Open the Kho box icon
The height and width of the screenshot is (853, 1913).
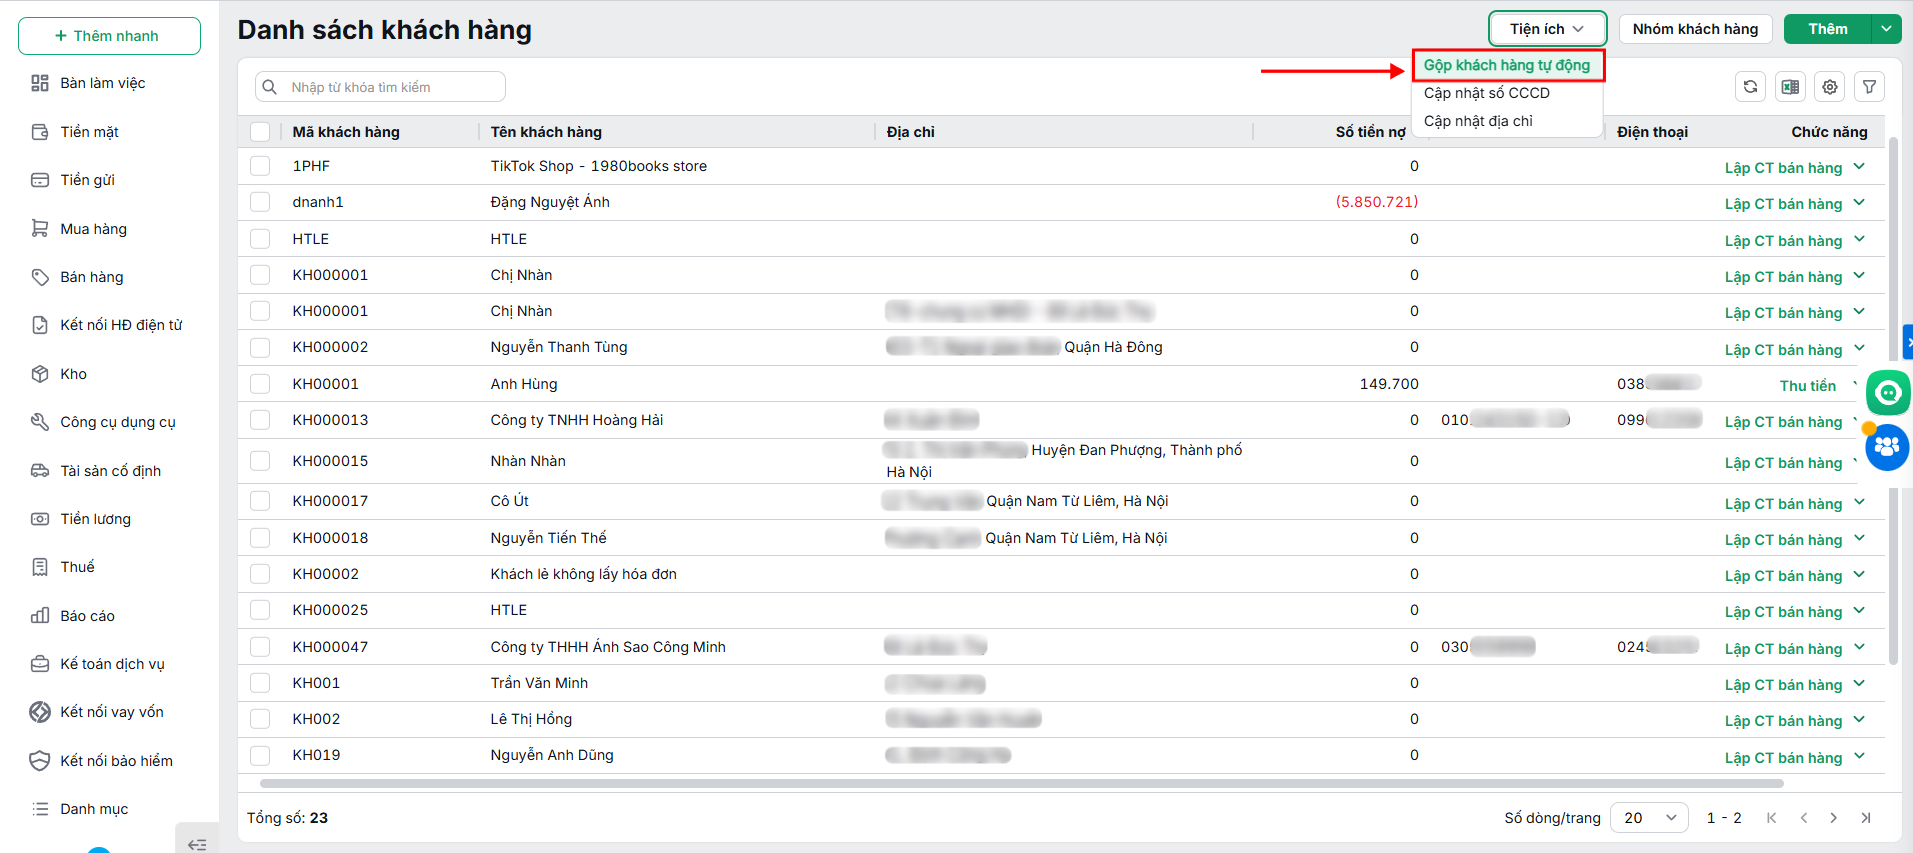[40, 374]
